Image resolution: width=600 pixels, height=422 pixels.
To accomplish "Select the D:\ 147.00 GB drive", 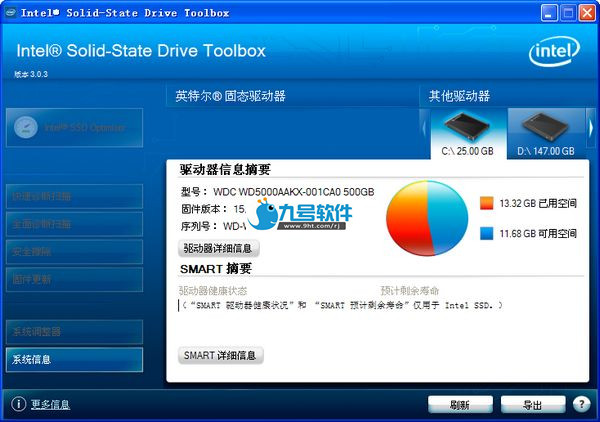I will [x=546, y=134].
